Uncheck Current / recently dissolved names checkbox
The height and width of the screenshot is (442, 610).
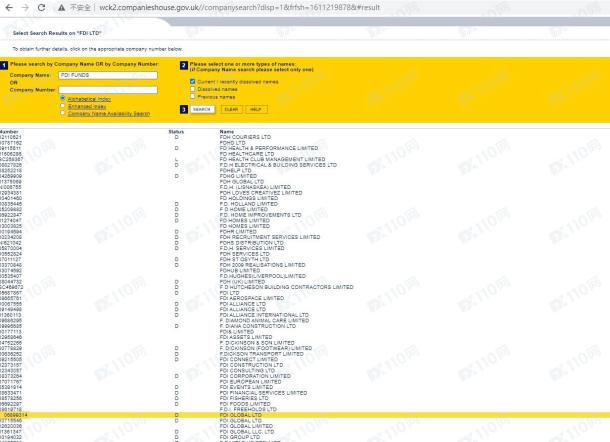point(192,81)
